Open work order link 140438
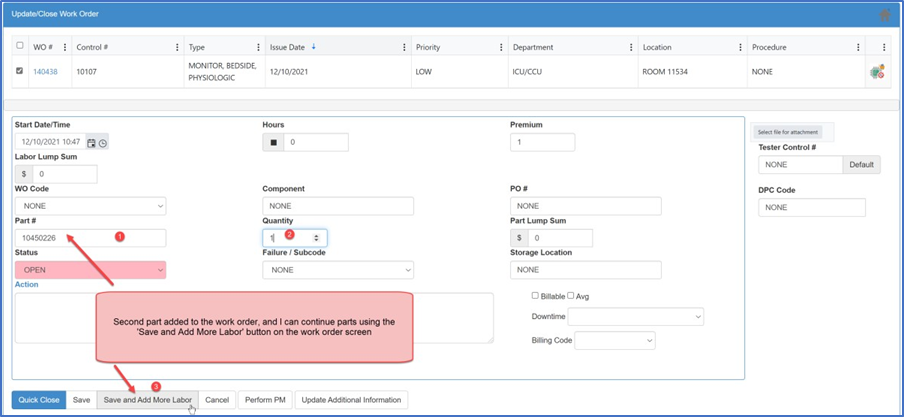The height and width of the screenshot is (417, 904). coord(45,72)
